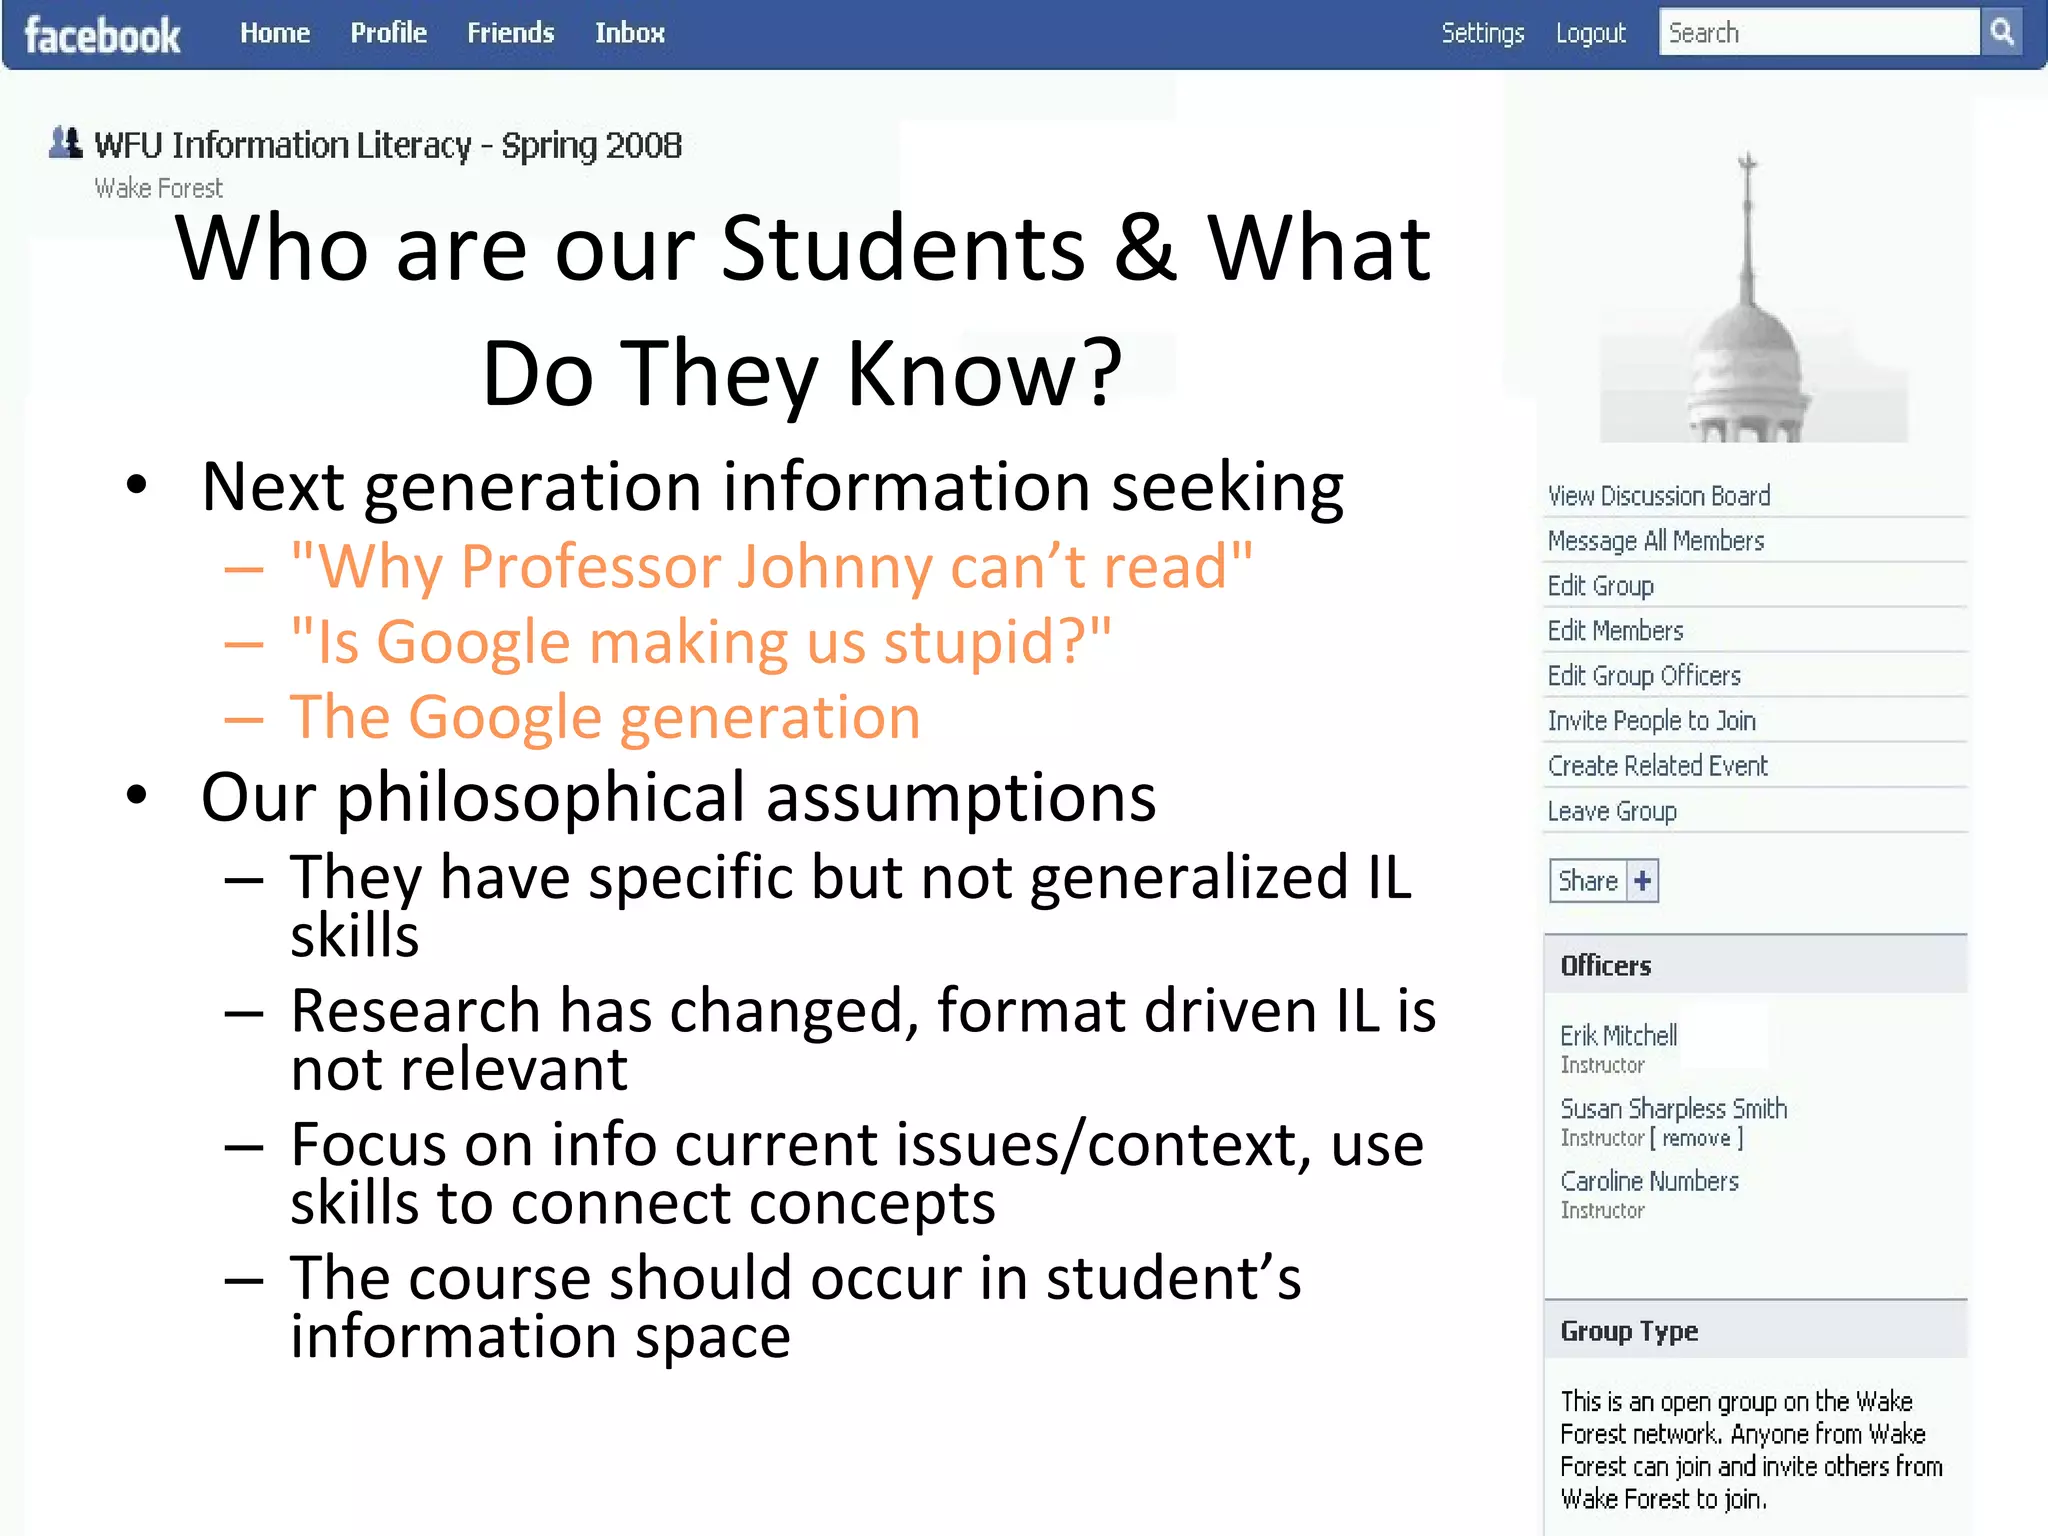
Task: Click 'Is Google making us stupid?' line
Action: [x=701, y=642]
